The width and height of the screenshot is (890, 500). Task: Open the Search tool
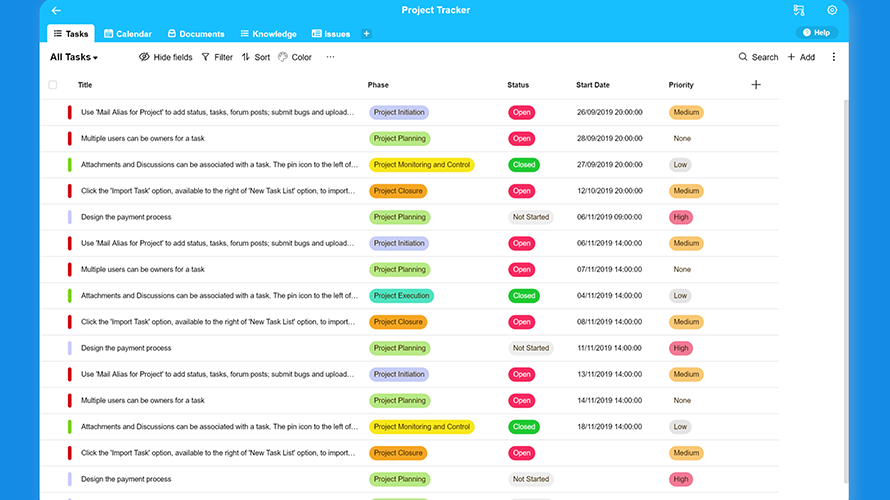tap(758, 57)
